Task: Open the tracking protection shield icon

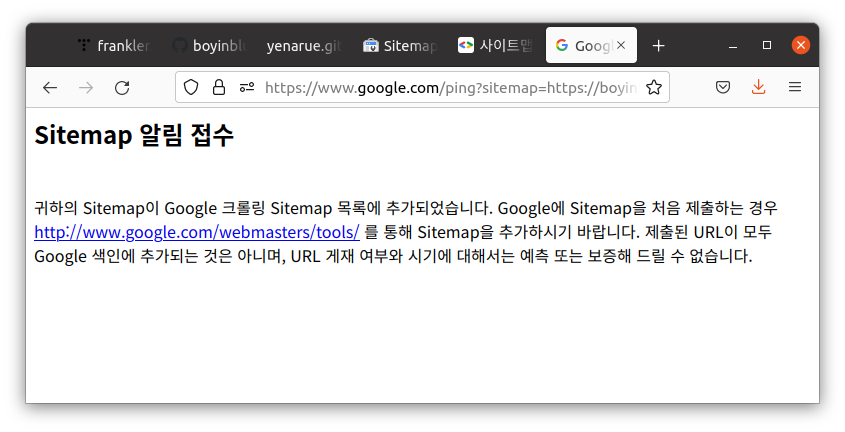Action: (x=191, y=87)
